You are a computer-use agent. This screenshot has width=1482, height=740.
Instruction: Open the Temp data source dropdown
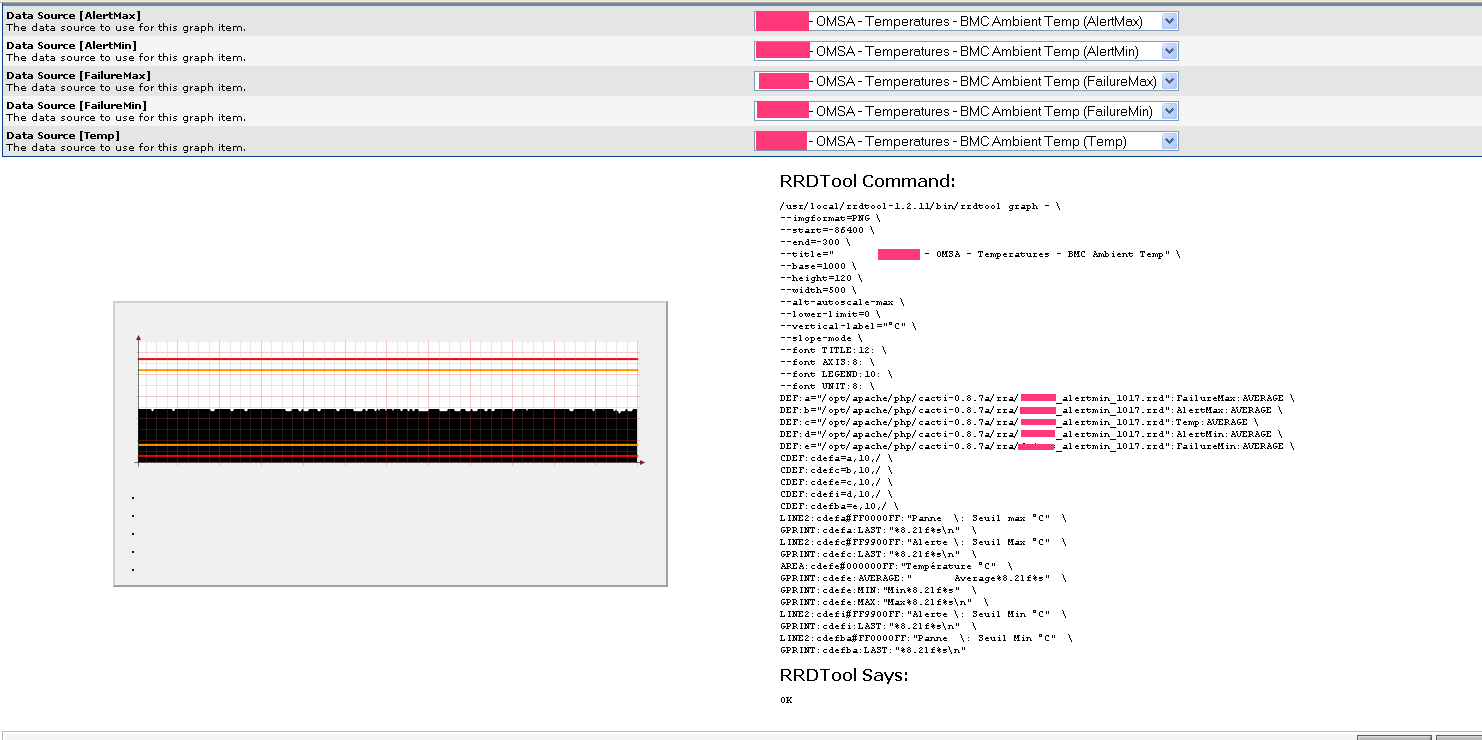(966, 141)
